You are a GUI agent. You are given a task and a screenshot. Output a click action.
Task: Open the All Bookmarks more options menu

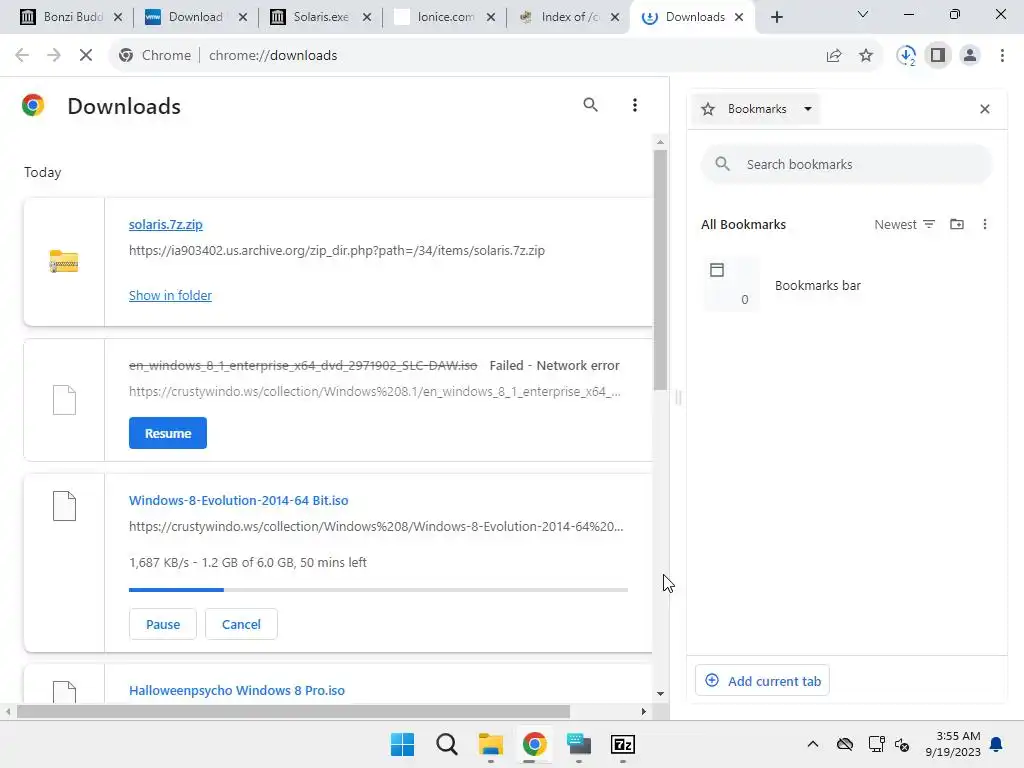(x=985, y=224)
